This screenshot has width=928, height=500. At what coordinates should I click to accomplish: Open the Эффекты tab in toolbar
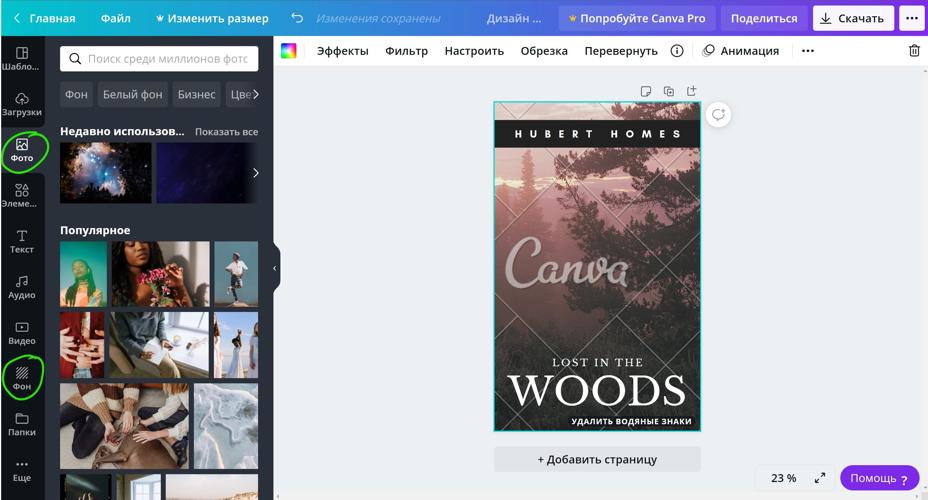pyautogui.click(x=342, y=51)
